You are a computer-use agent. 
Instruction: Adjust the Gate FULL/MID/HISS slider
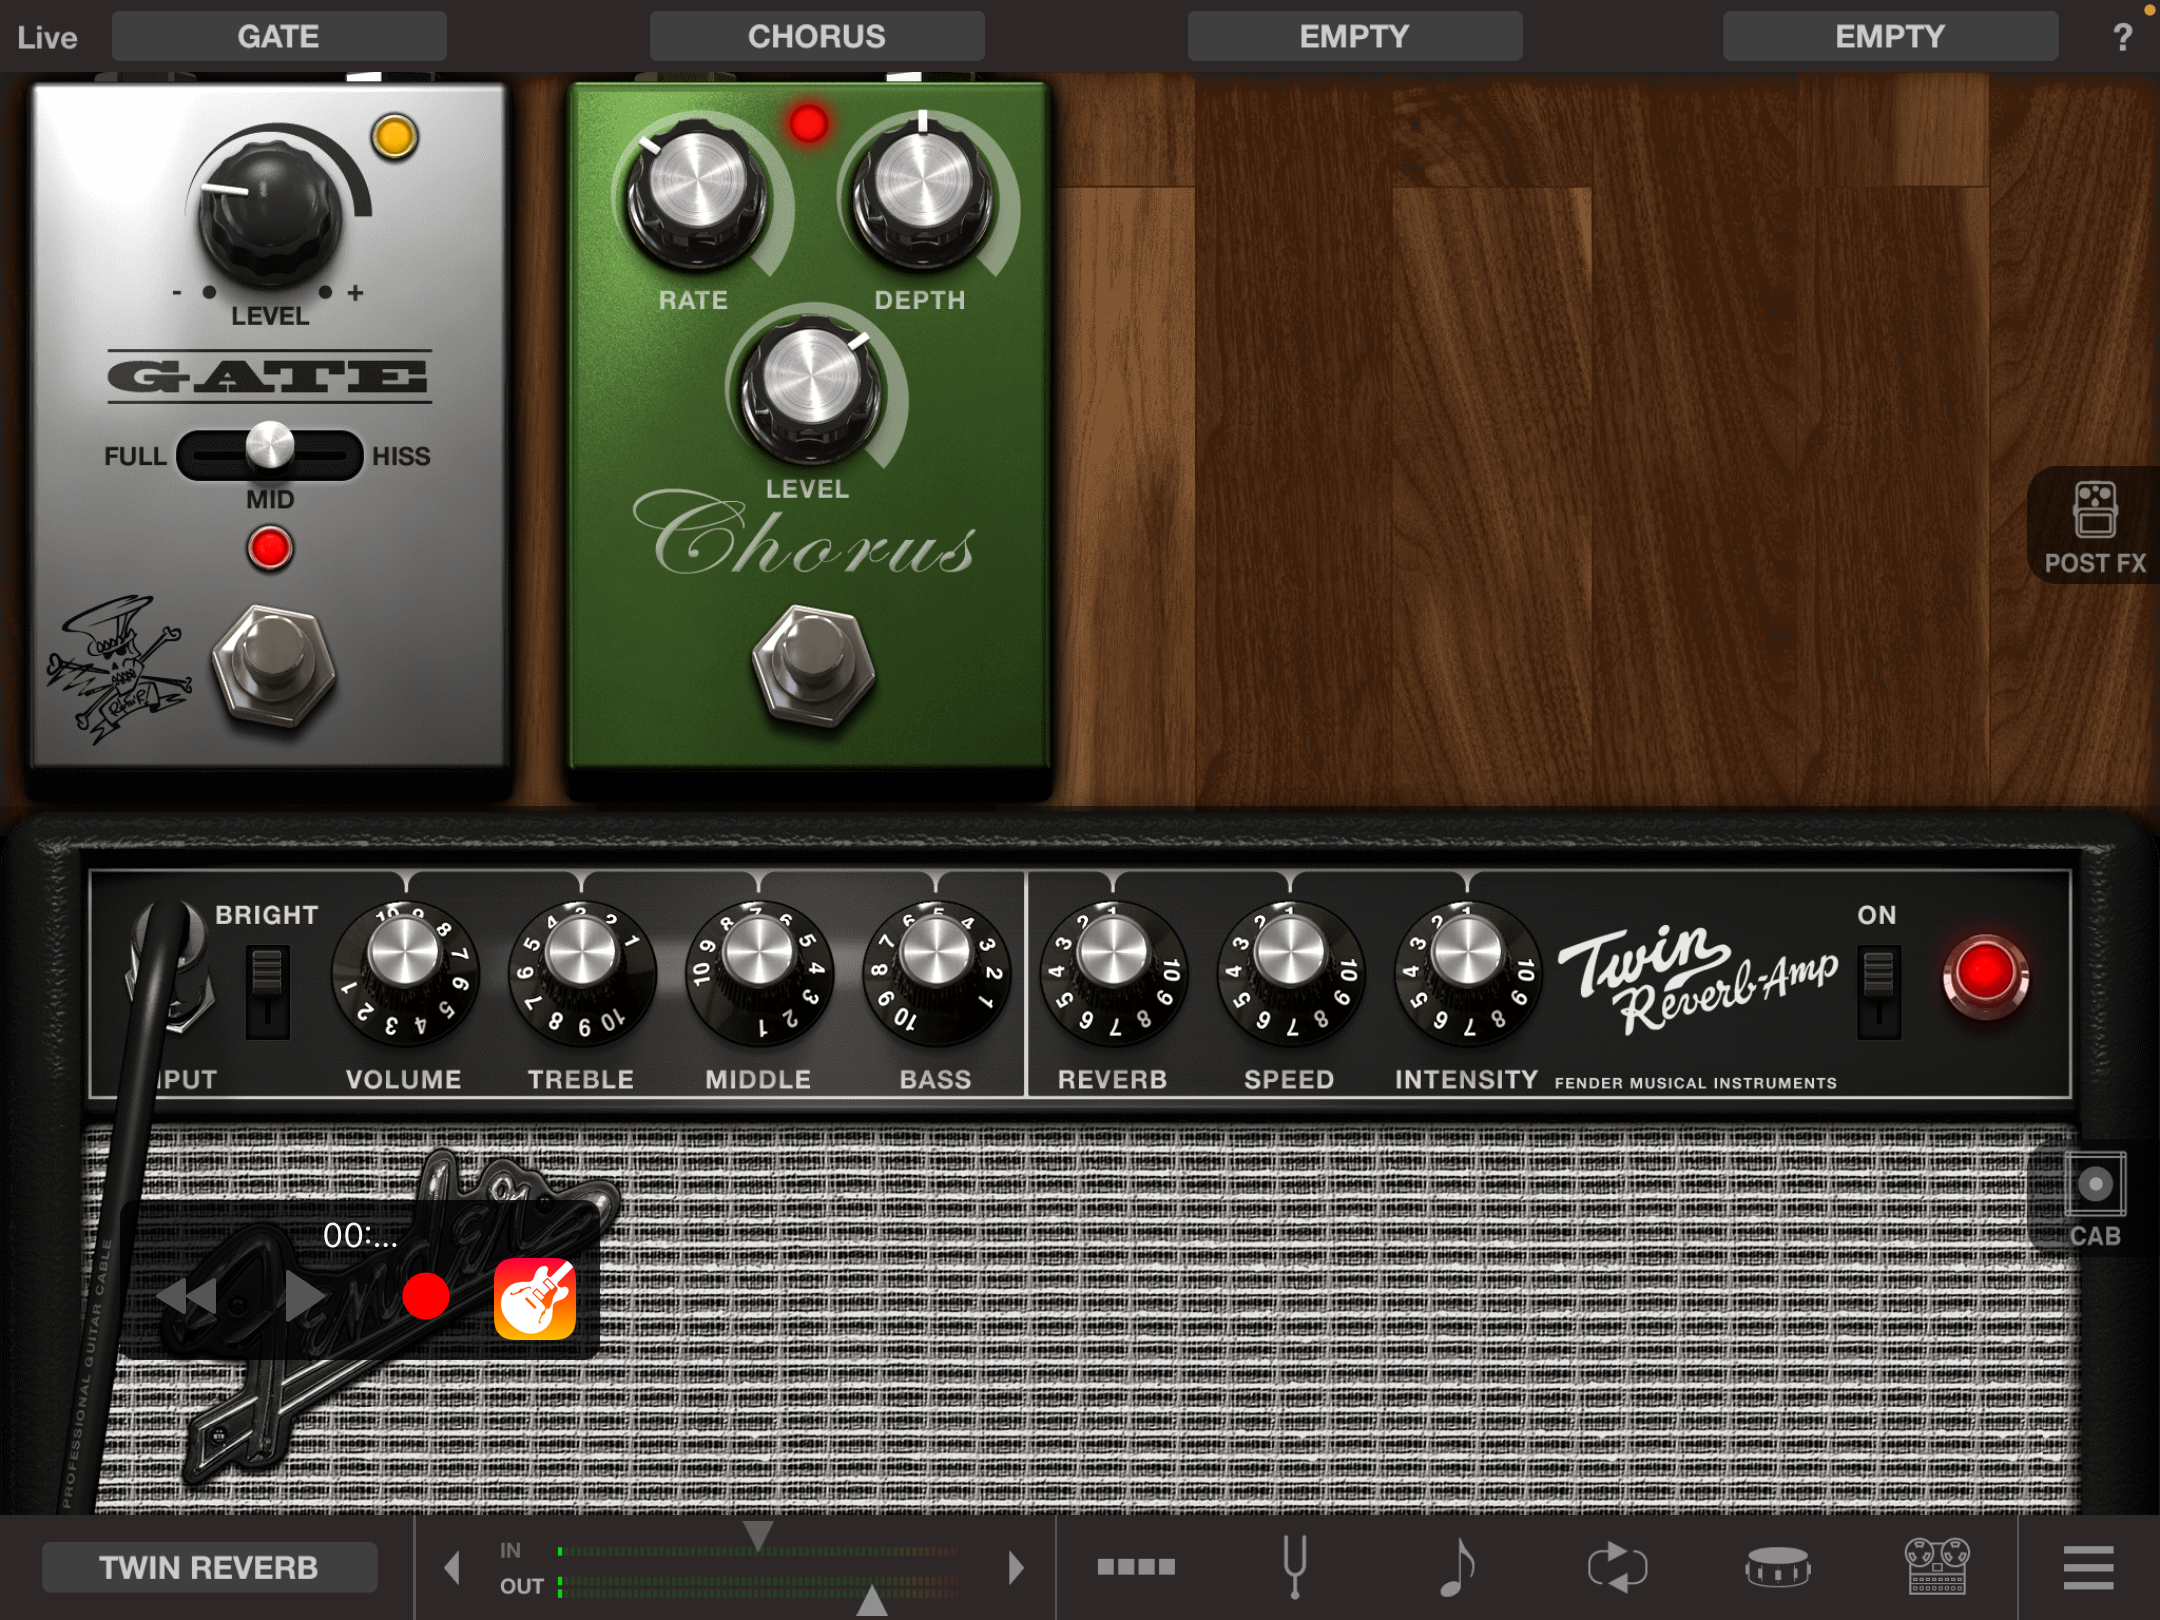(x=269, y=456)
